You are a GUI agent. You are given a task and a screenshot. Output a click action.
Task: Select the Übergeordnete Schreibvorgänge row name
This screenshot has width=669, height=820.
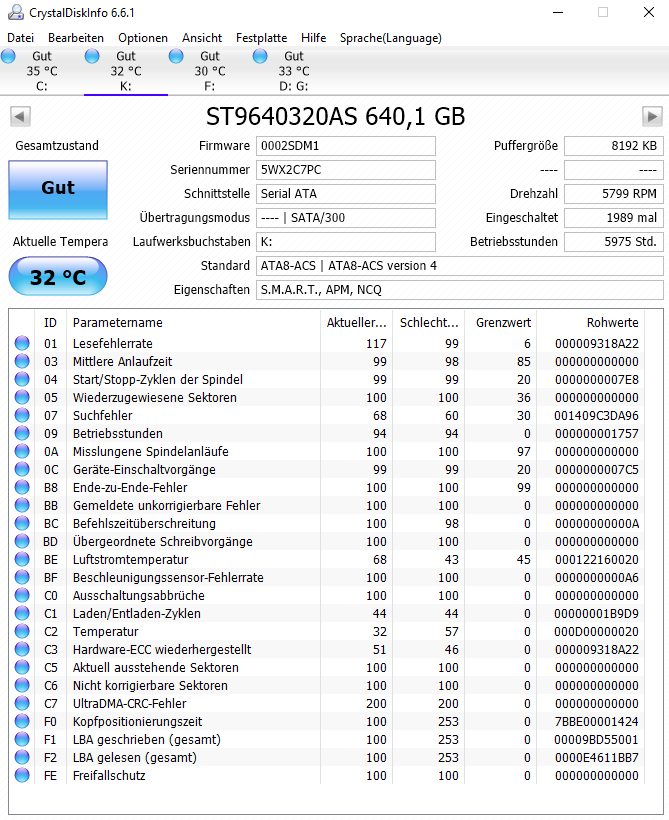(x=162, y=542)
